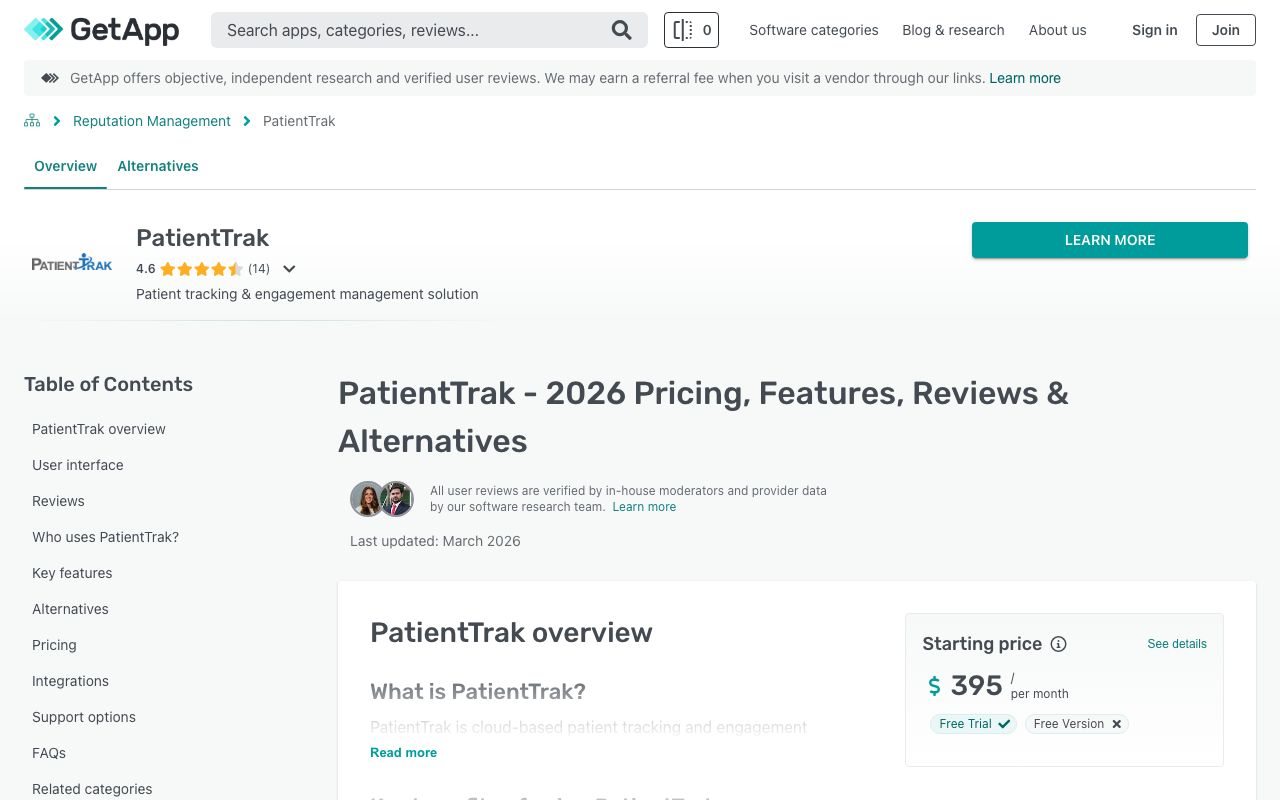Click the Join button
The height and width of the screenshot is (800, 1280).
click(1226, 30)
